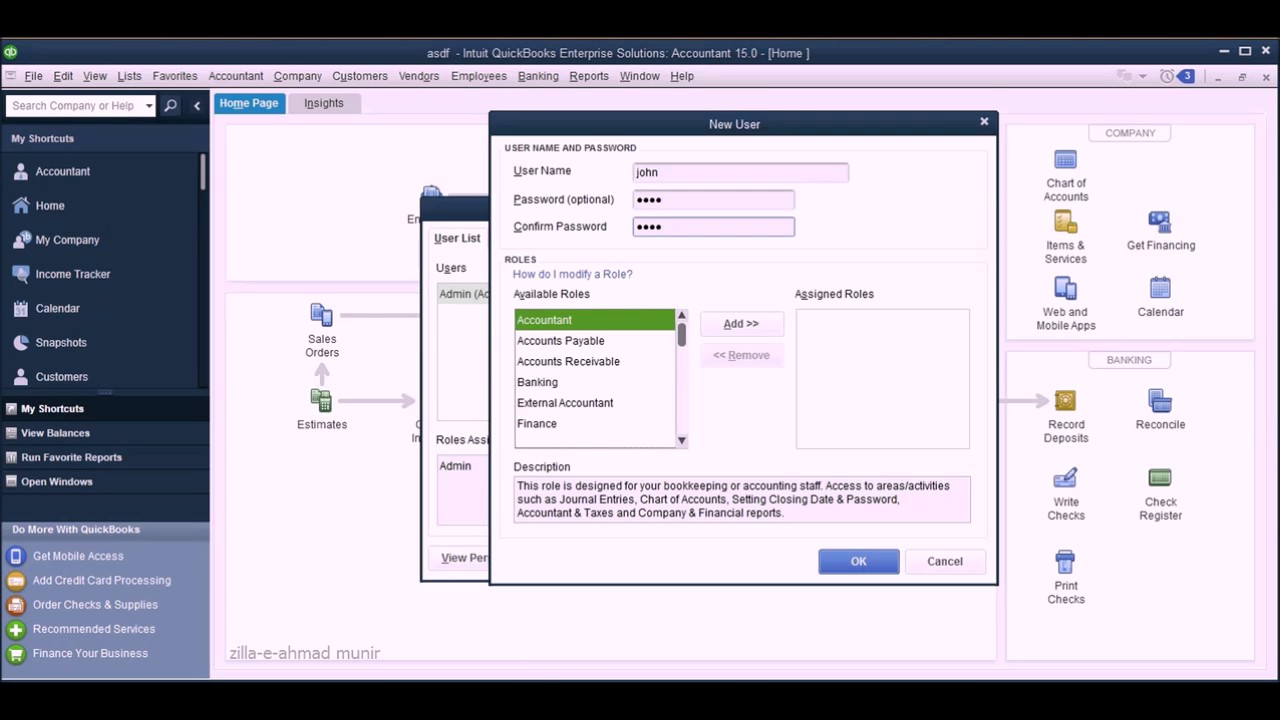Image resolution: width=1280 pixels, height=720 pixels.
Task: Select Accounts Payable role
Action: click(x=595, y=341)
